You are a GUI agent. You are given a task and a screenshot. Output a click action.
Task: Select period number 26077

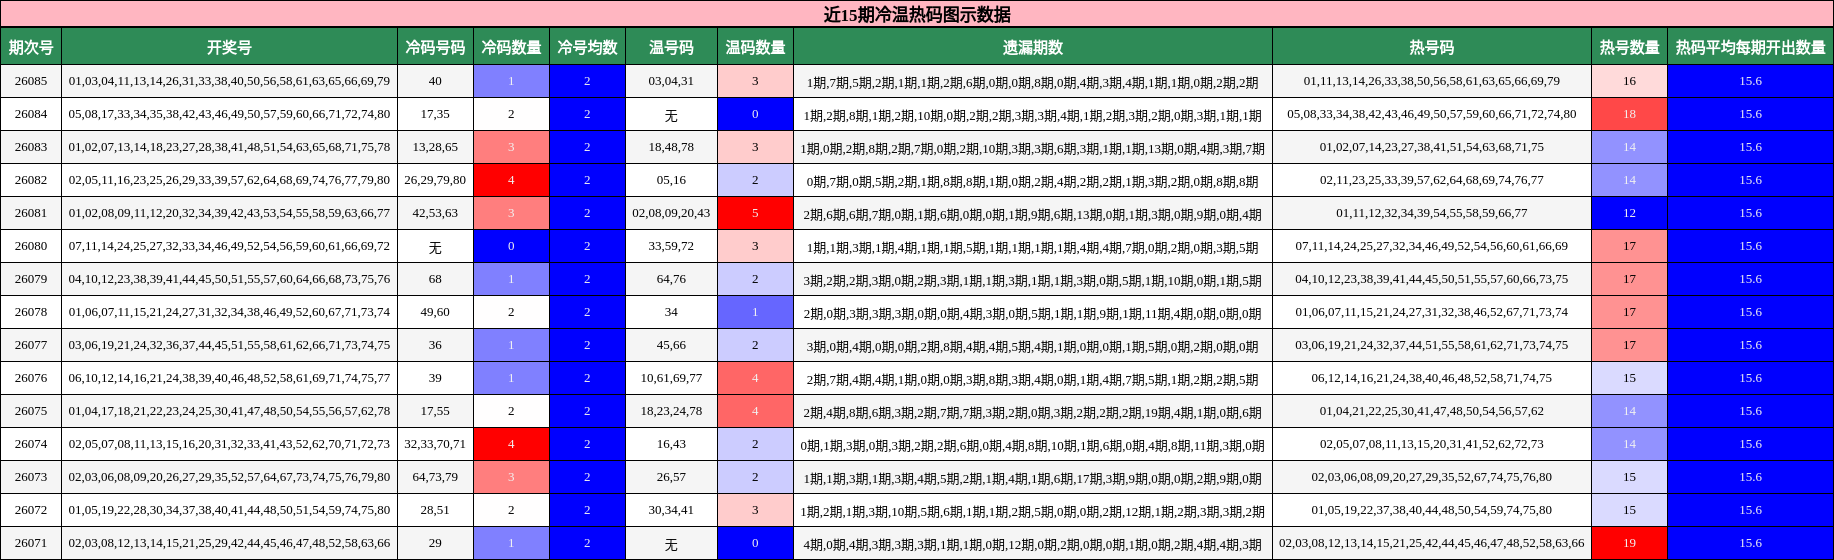[31, 345]
